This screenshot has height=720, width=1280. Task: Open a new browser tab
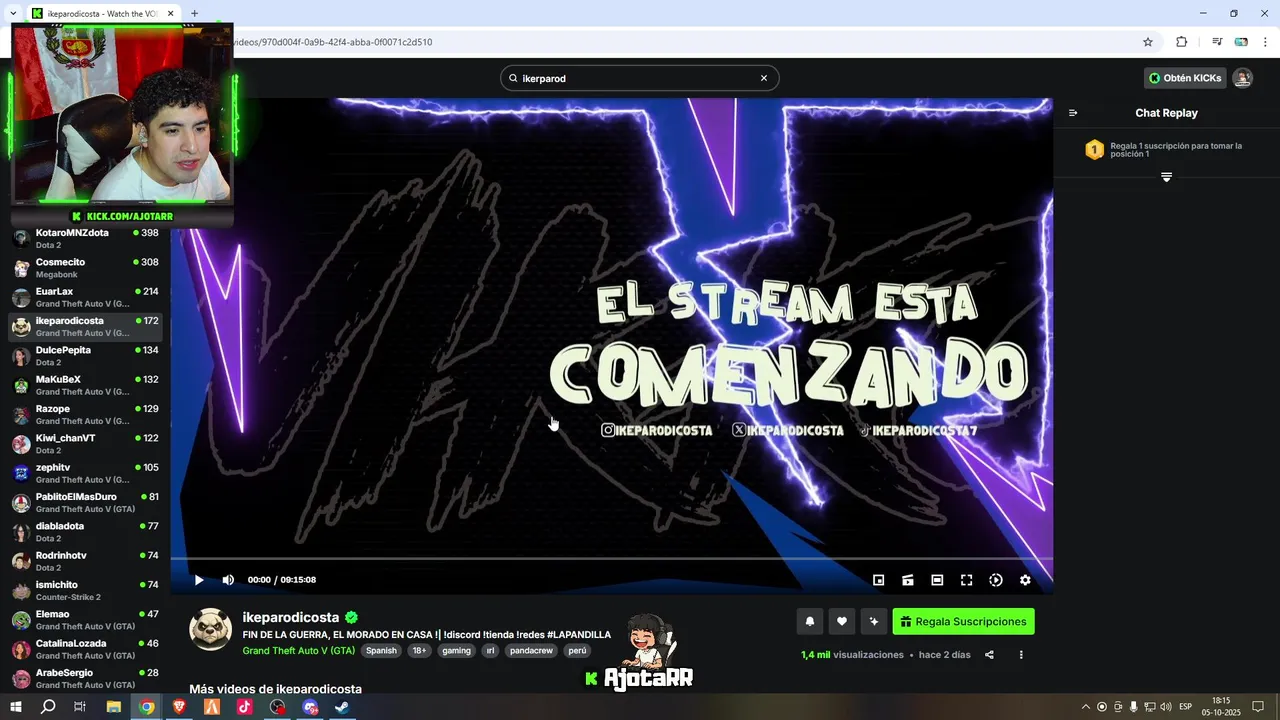[x=194, y=13]
